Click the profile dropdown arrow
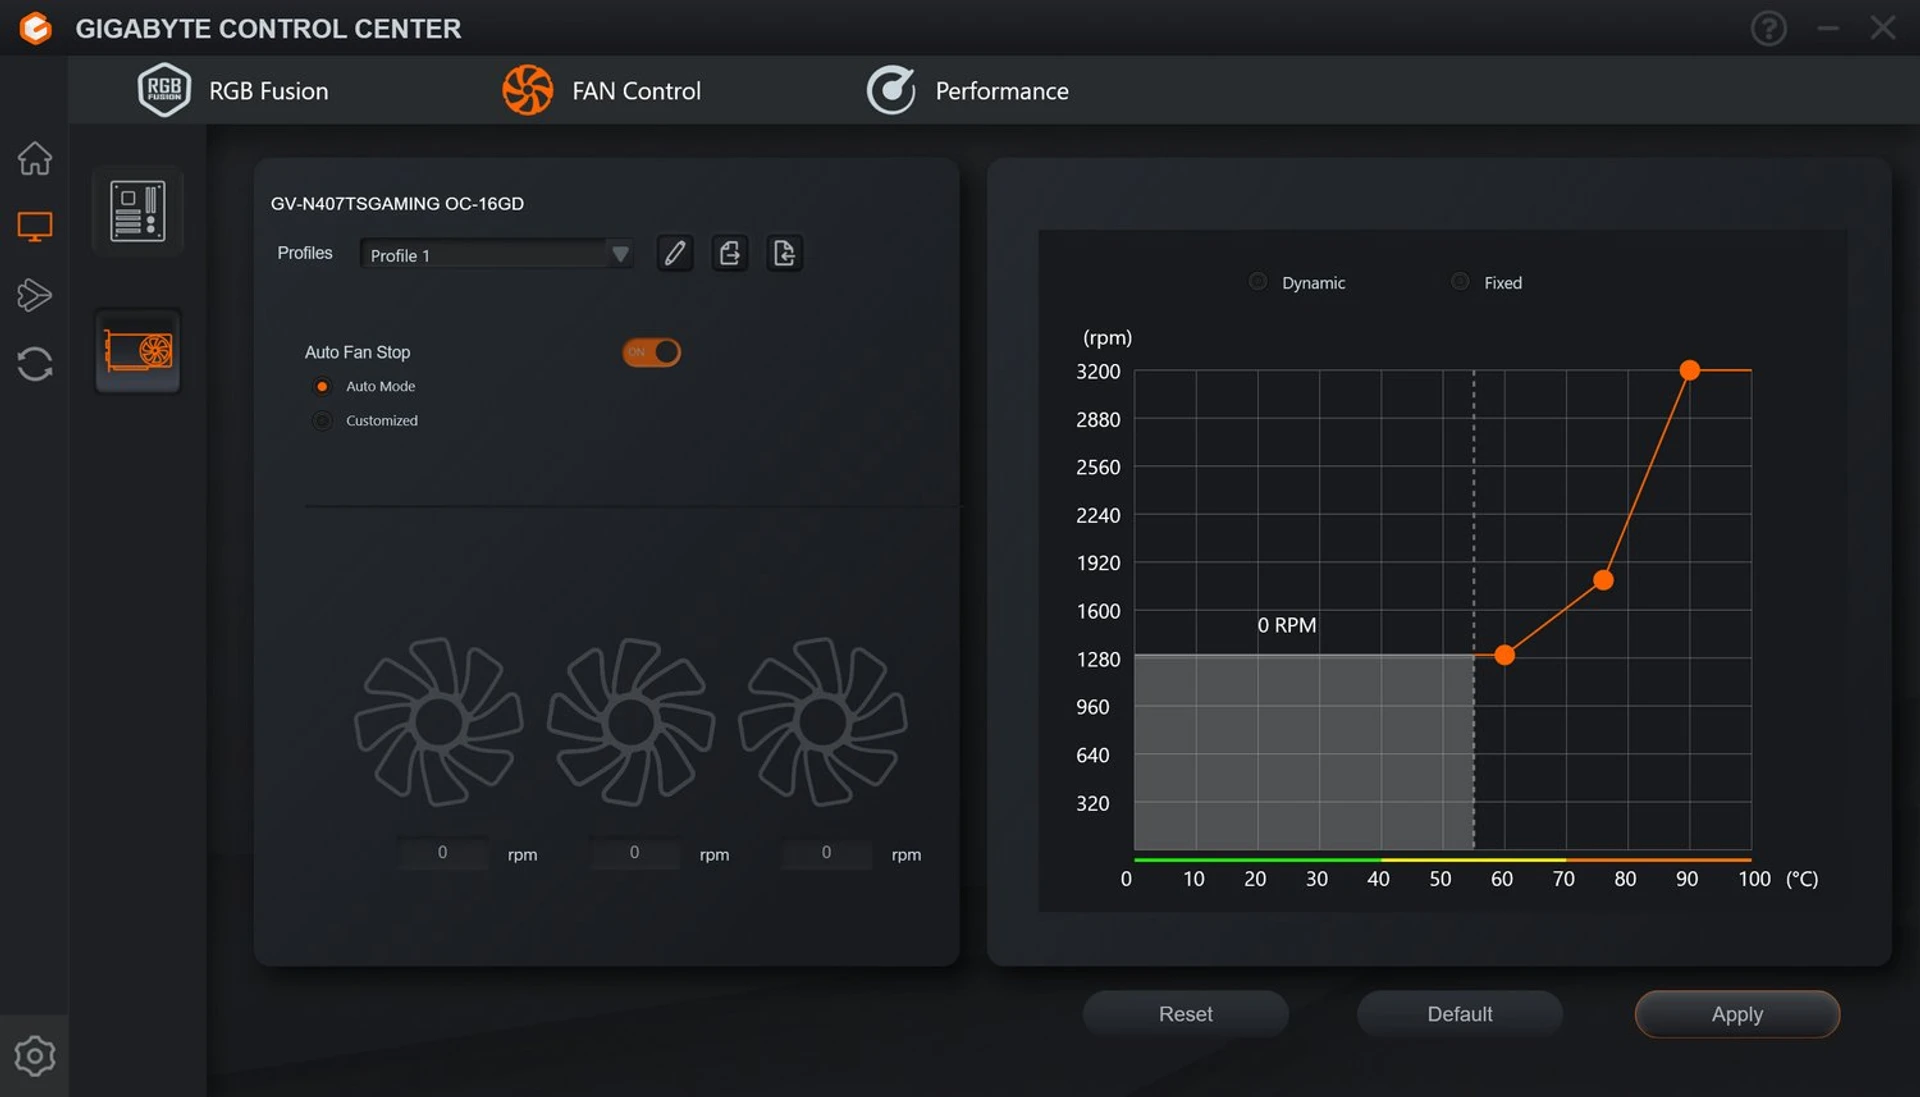This screenshot has height=1097, width=1920. (x=620, y=254)
